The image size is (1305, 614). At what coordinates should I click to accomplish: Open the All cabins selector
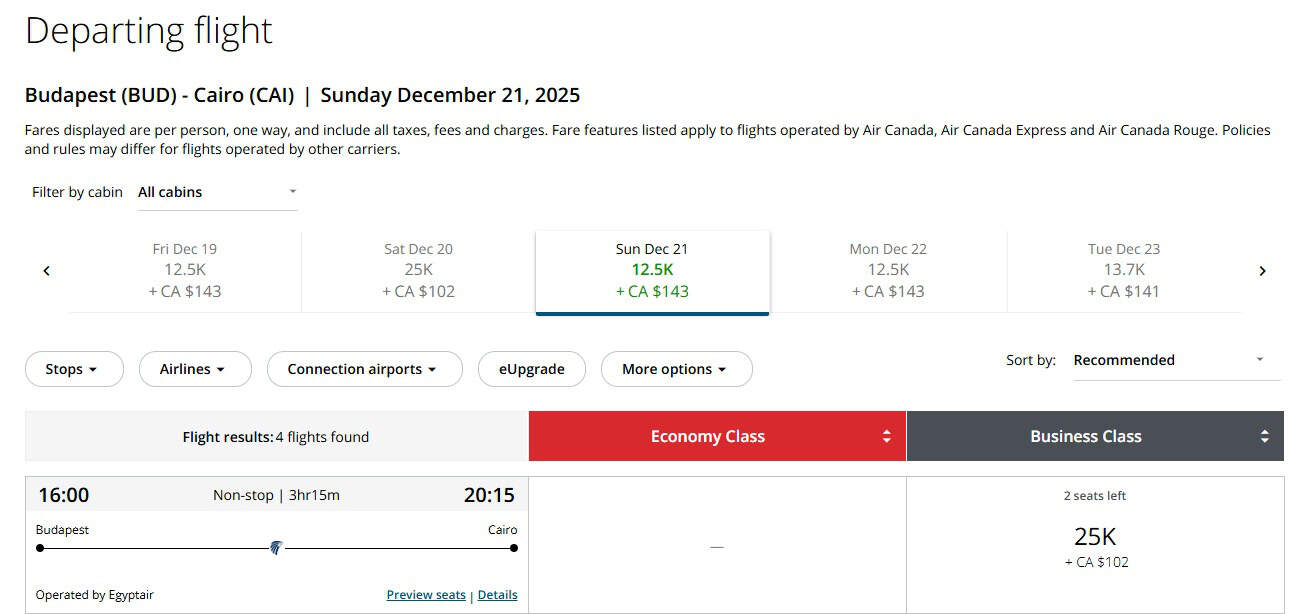point(200,191)
